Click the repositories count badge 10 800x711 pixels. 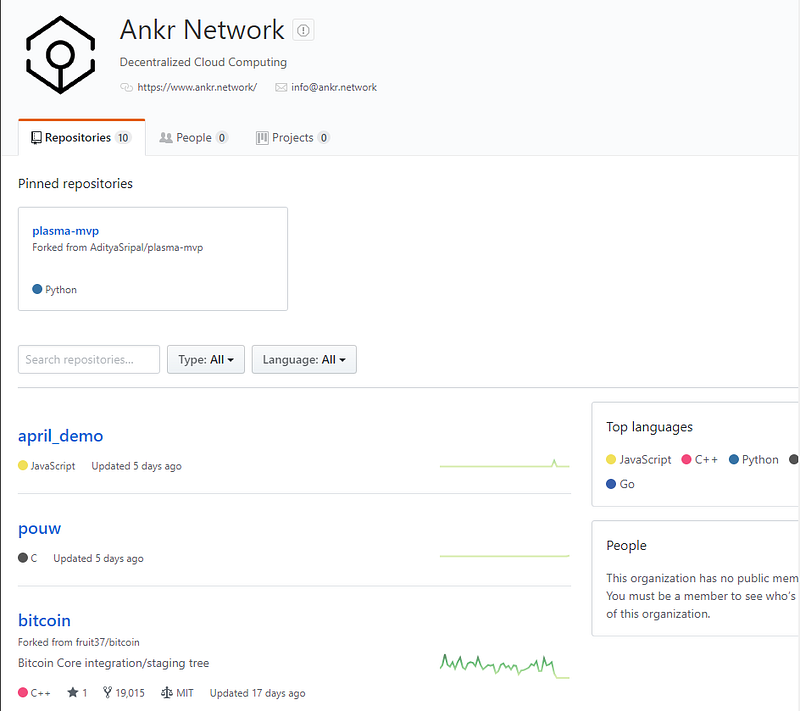click(123, 138)
